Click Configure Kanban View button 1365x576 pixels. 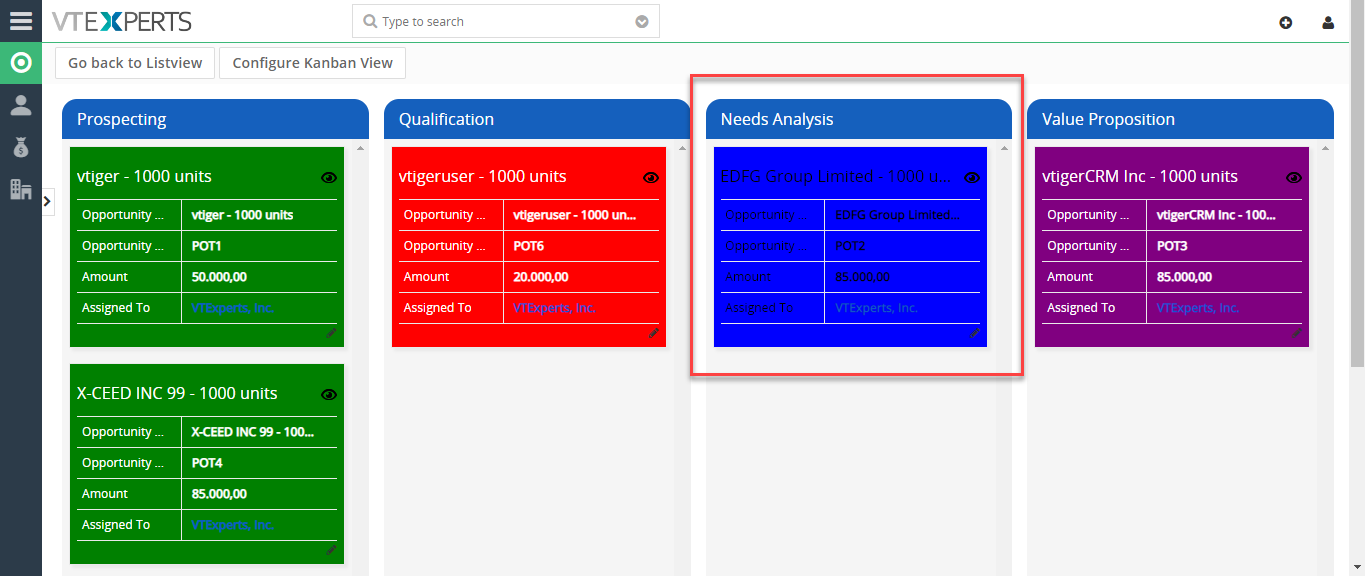click(x=312, y=63)
